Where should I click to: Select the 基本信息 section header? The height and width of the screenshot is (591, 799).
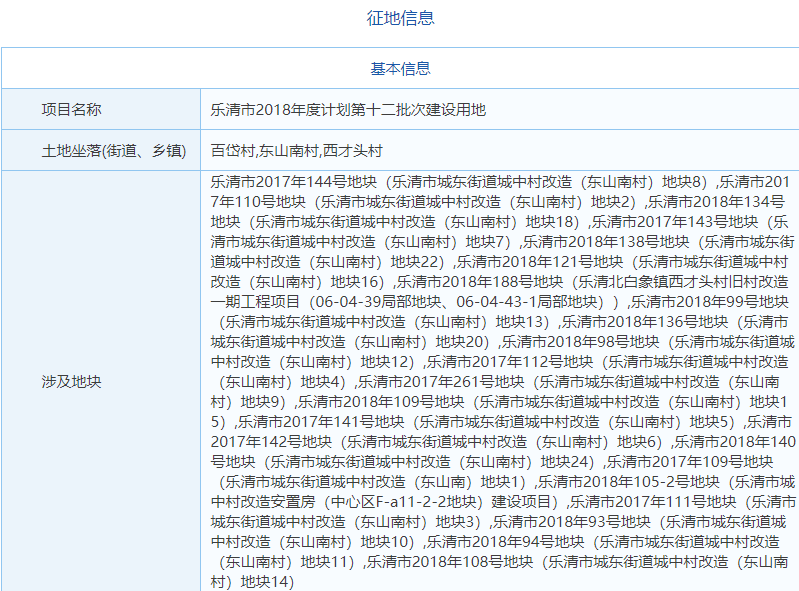point(401,68)
